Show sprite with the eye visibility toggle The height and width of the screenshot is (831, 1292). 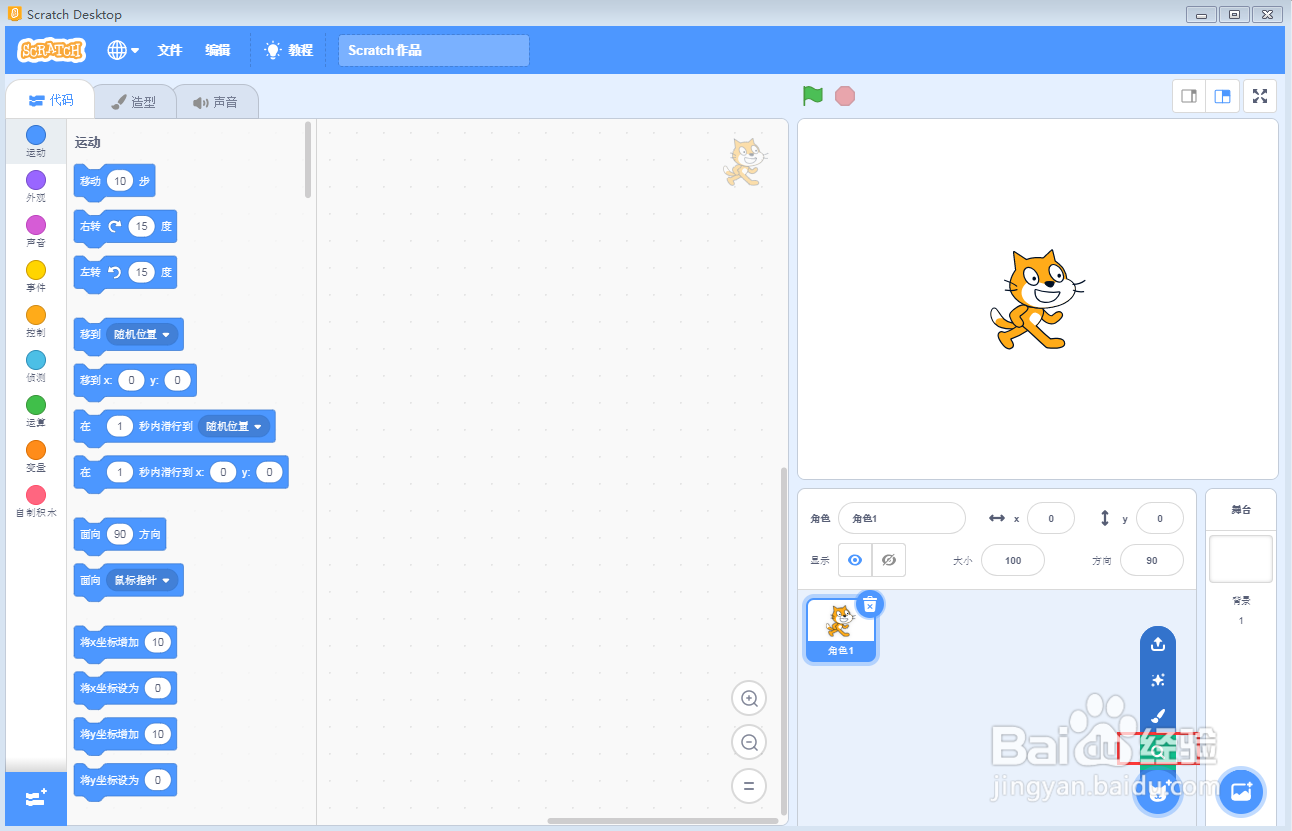pyautogui.click(x=854, y=560)
